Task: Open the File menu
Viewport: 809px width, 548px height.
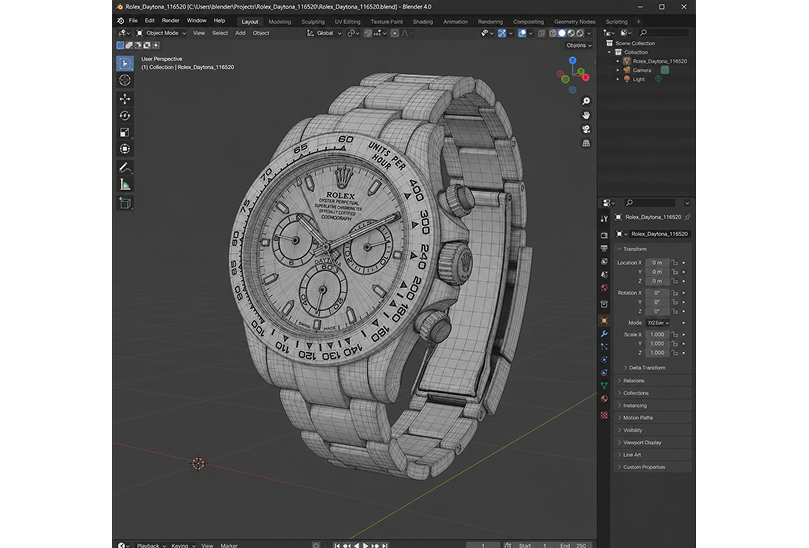Action: [133, 21]
